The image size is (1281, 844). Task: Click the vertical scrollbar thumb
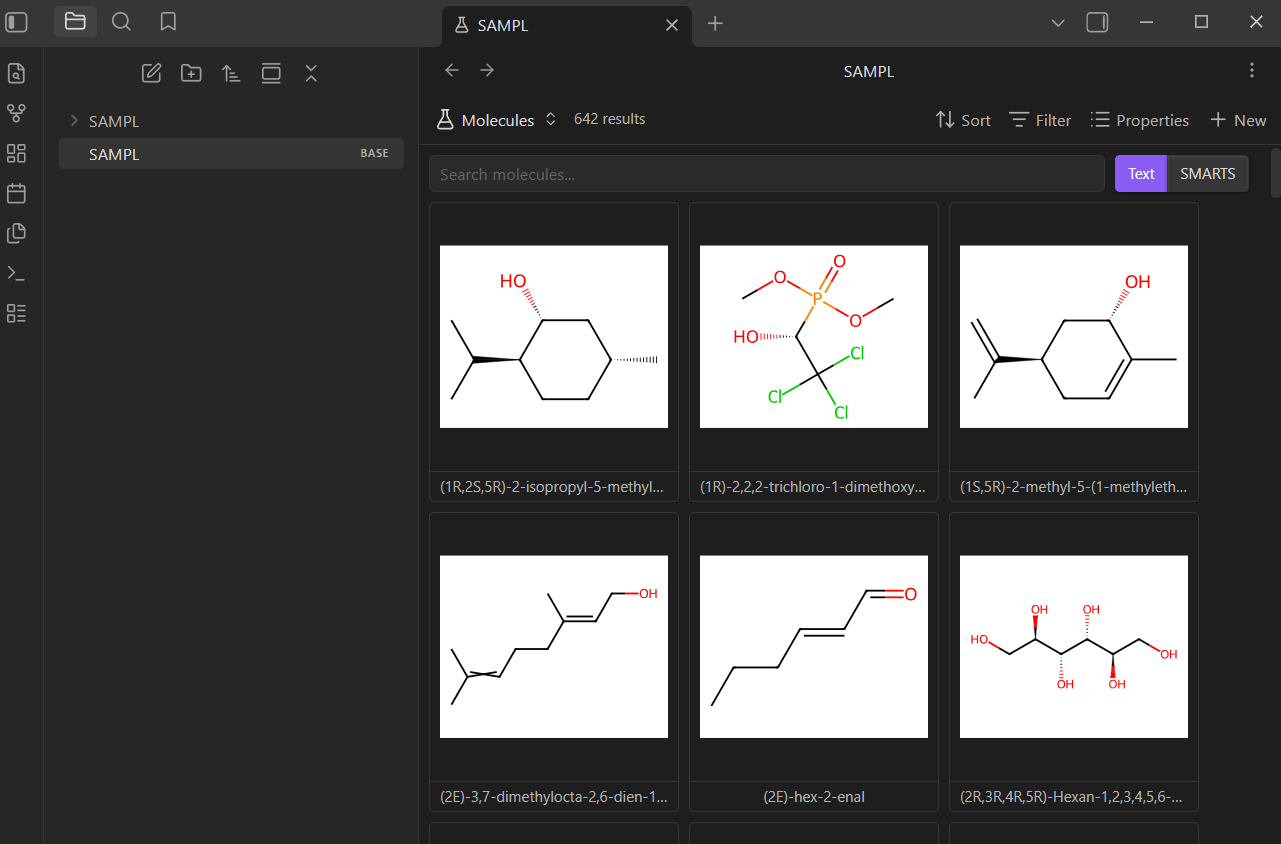pyautogui.click(x=1276, y=173)
